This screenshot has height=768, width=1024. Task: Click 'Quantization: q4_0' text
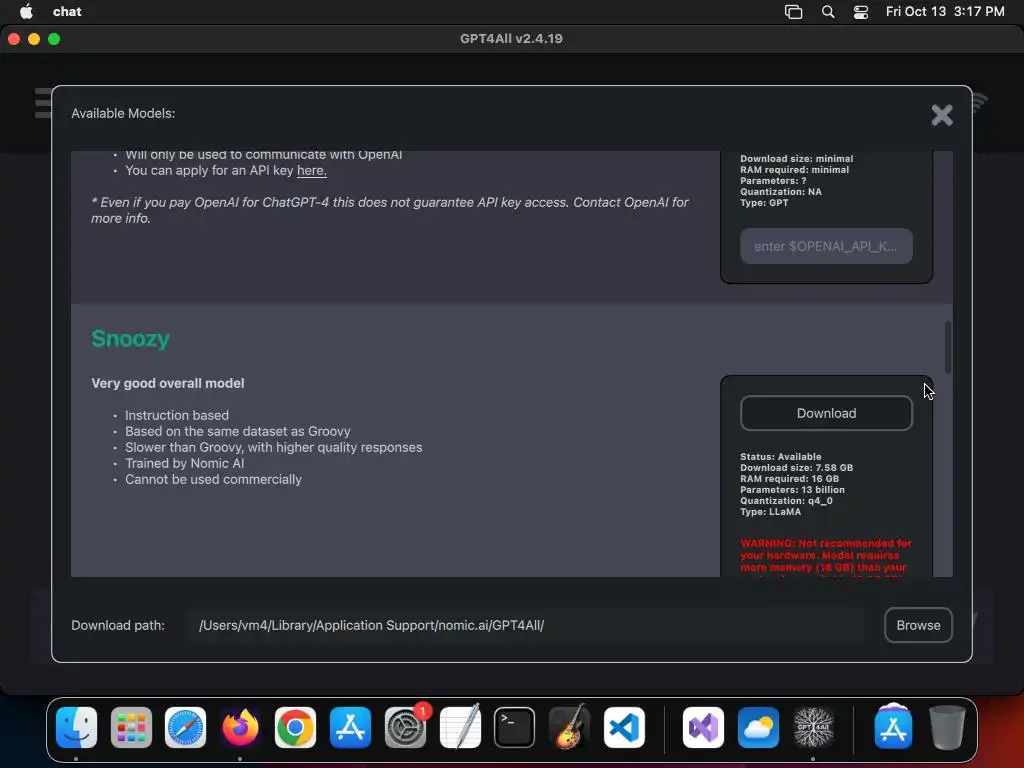click(x=786, y=501)
